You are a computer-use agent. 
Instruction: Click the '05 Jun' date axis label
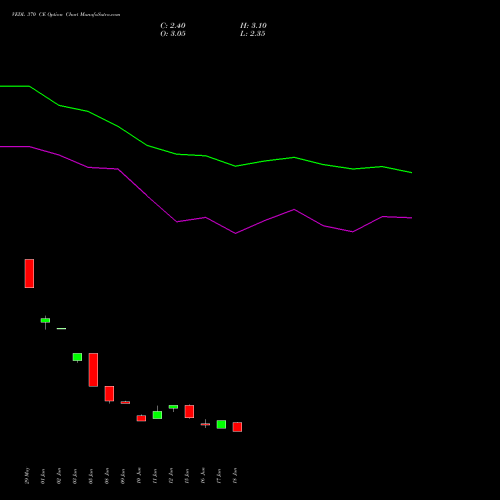point(91,476)
